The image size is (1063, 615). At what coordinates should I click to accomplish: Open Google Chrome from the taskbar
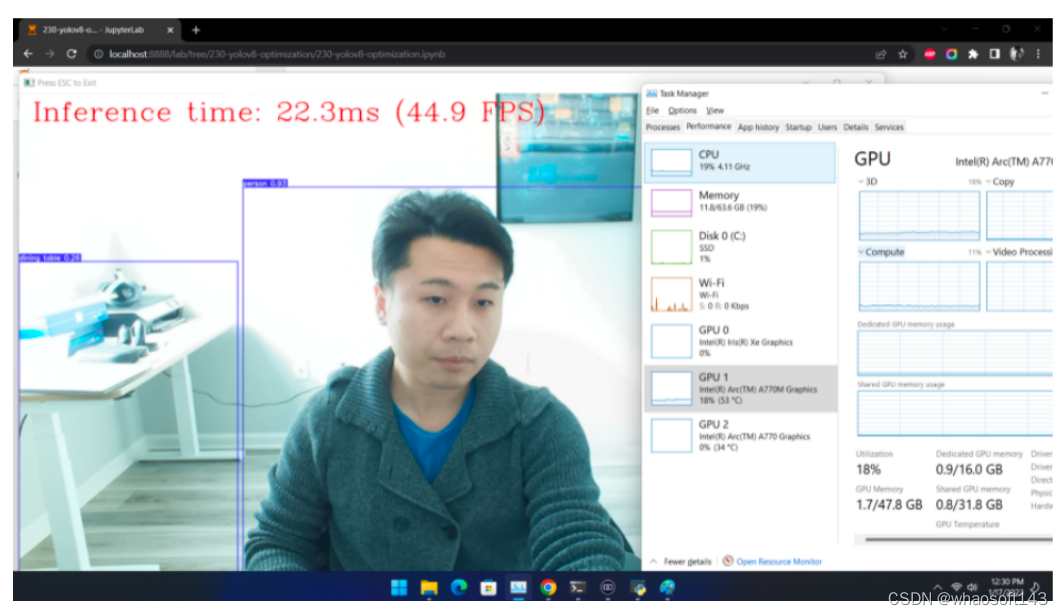tap(548, 587)
